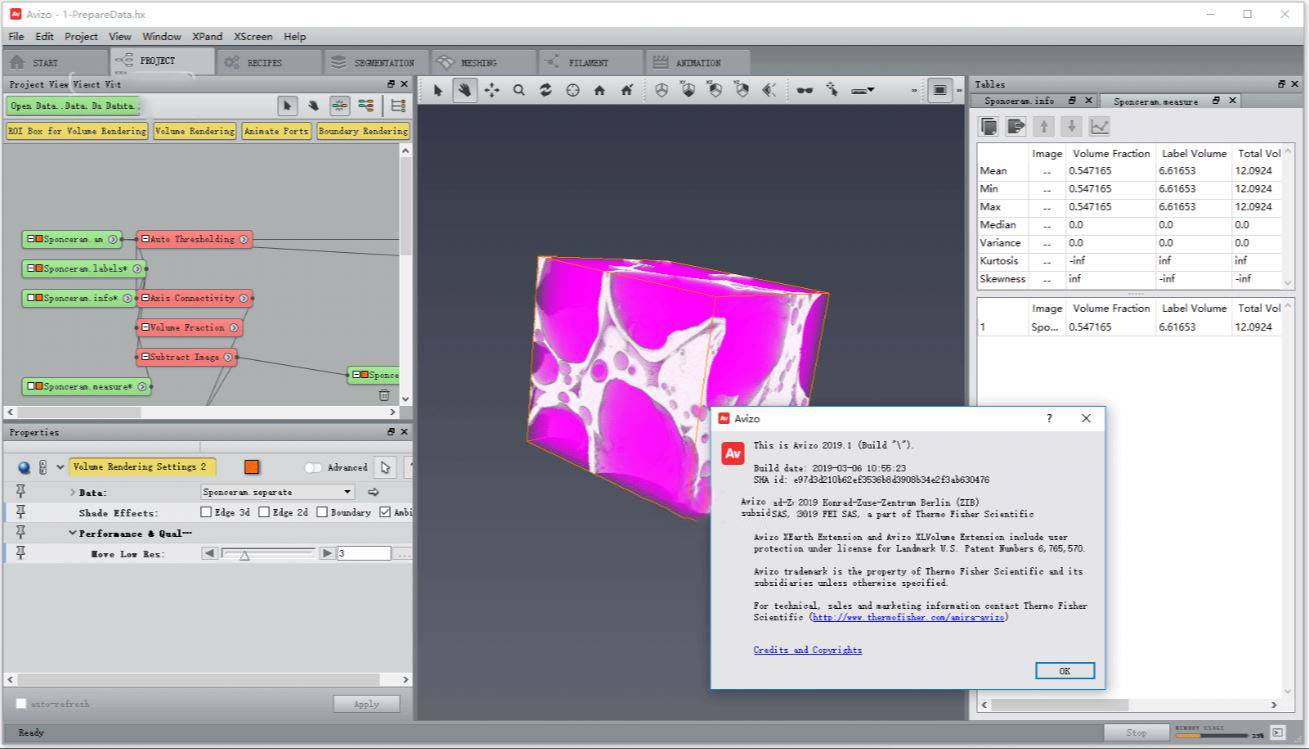Click the arrow icon next to Data dropdown
This screenshot has height=749, width=1309.
click(x=374, y=492)
